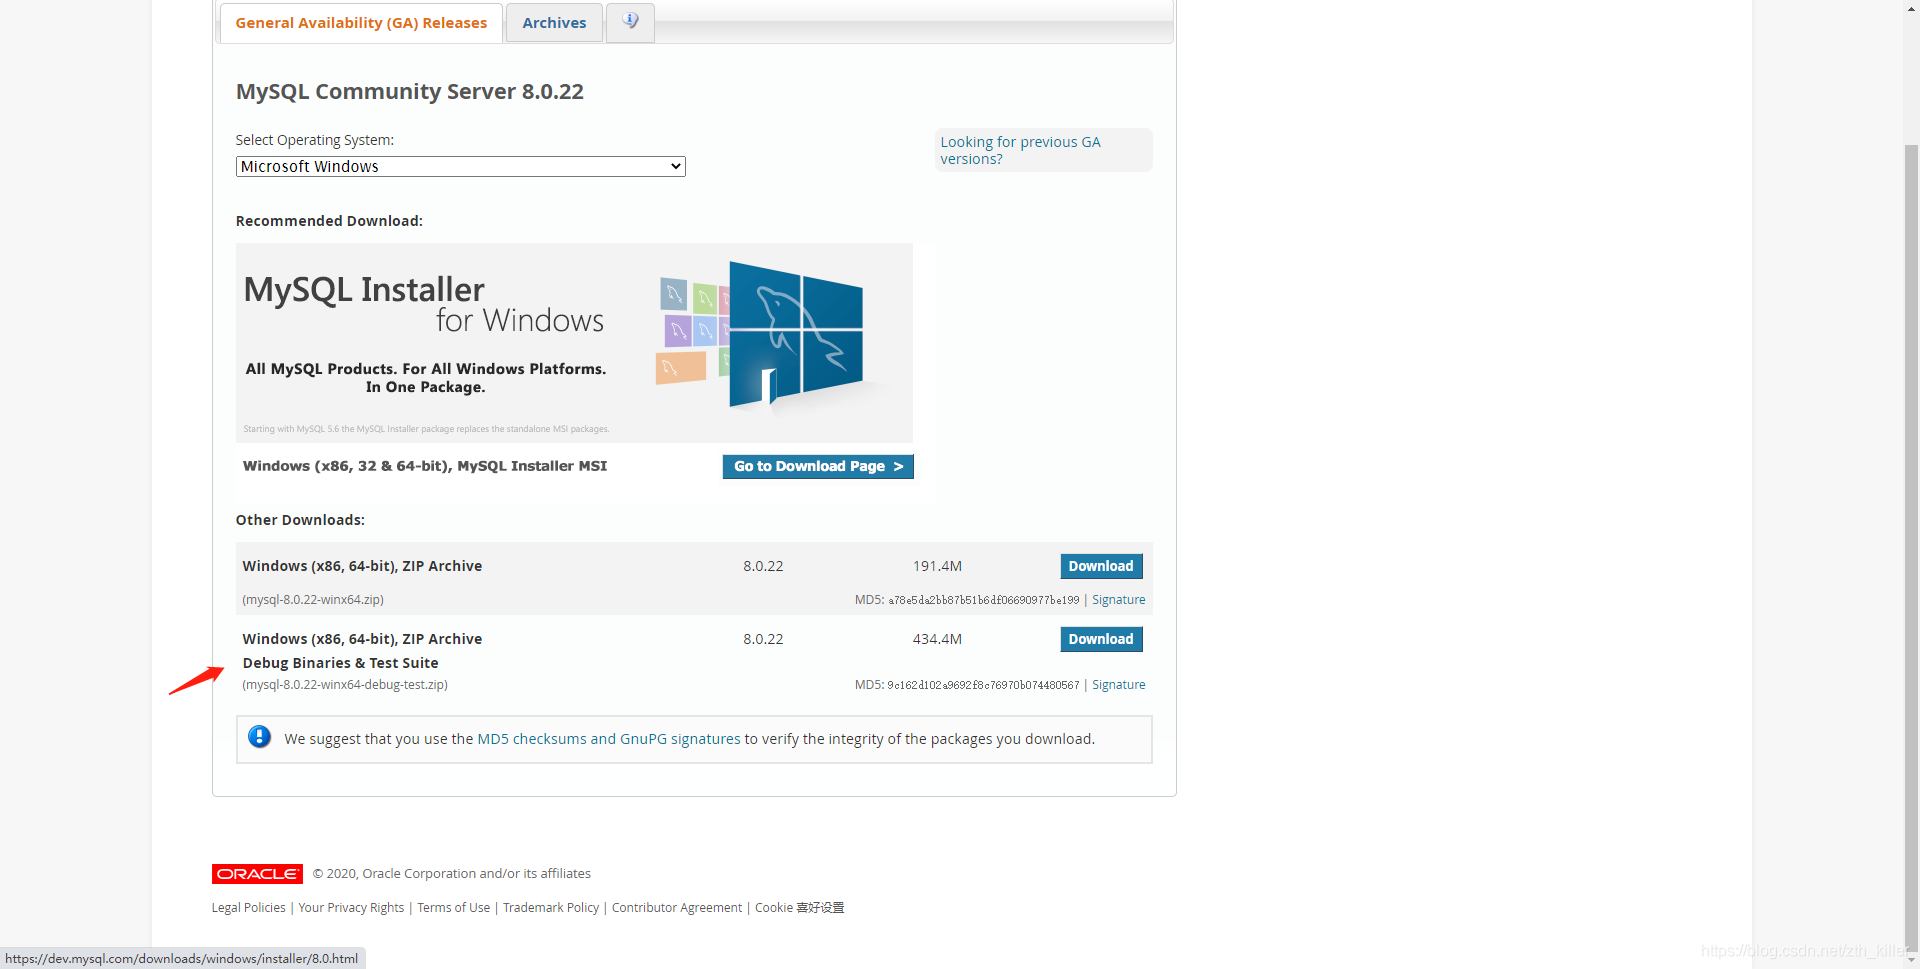This screenshot has height=969, width=1920.
Task: Click the MySQL Installer for Windows banner
Action: tap(574, 342)
